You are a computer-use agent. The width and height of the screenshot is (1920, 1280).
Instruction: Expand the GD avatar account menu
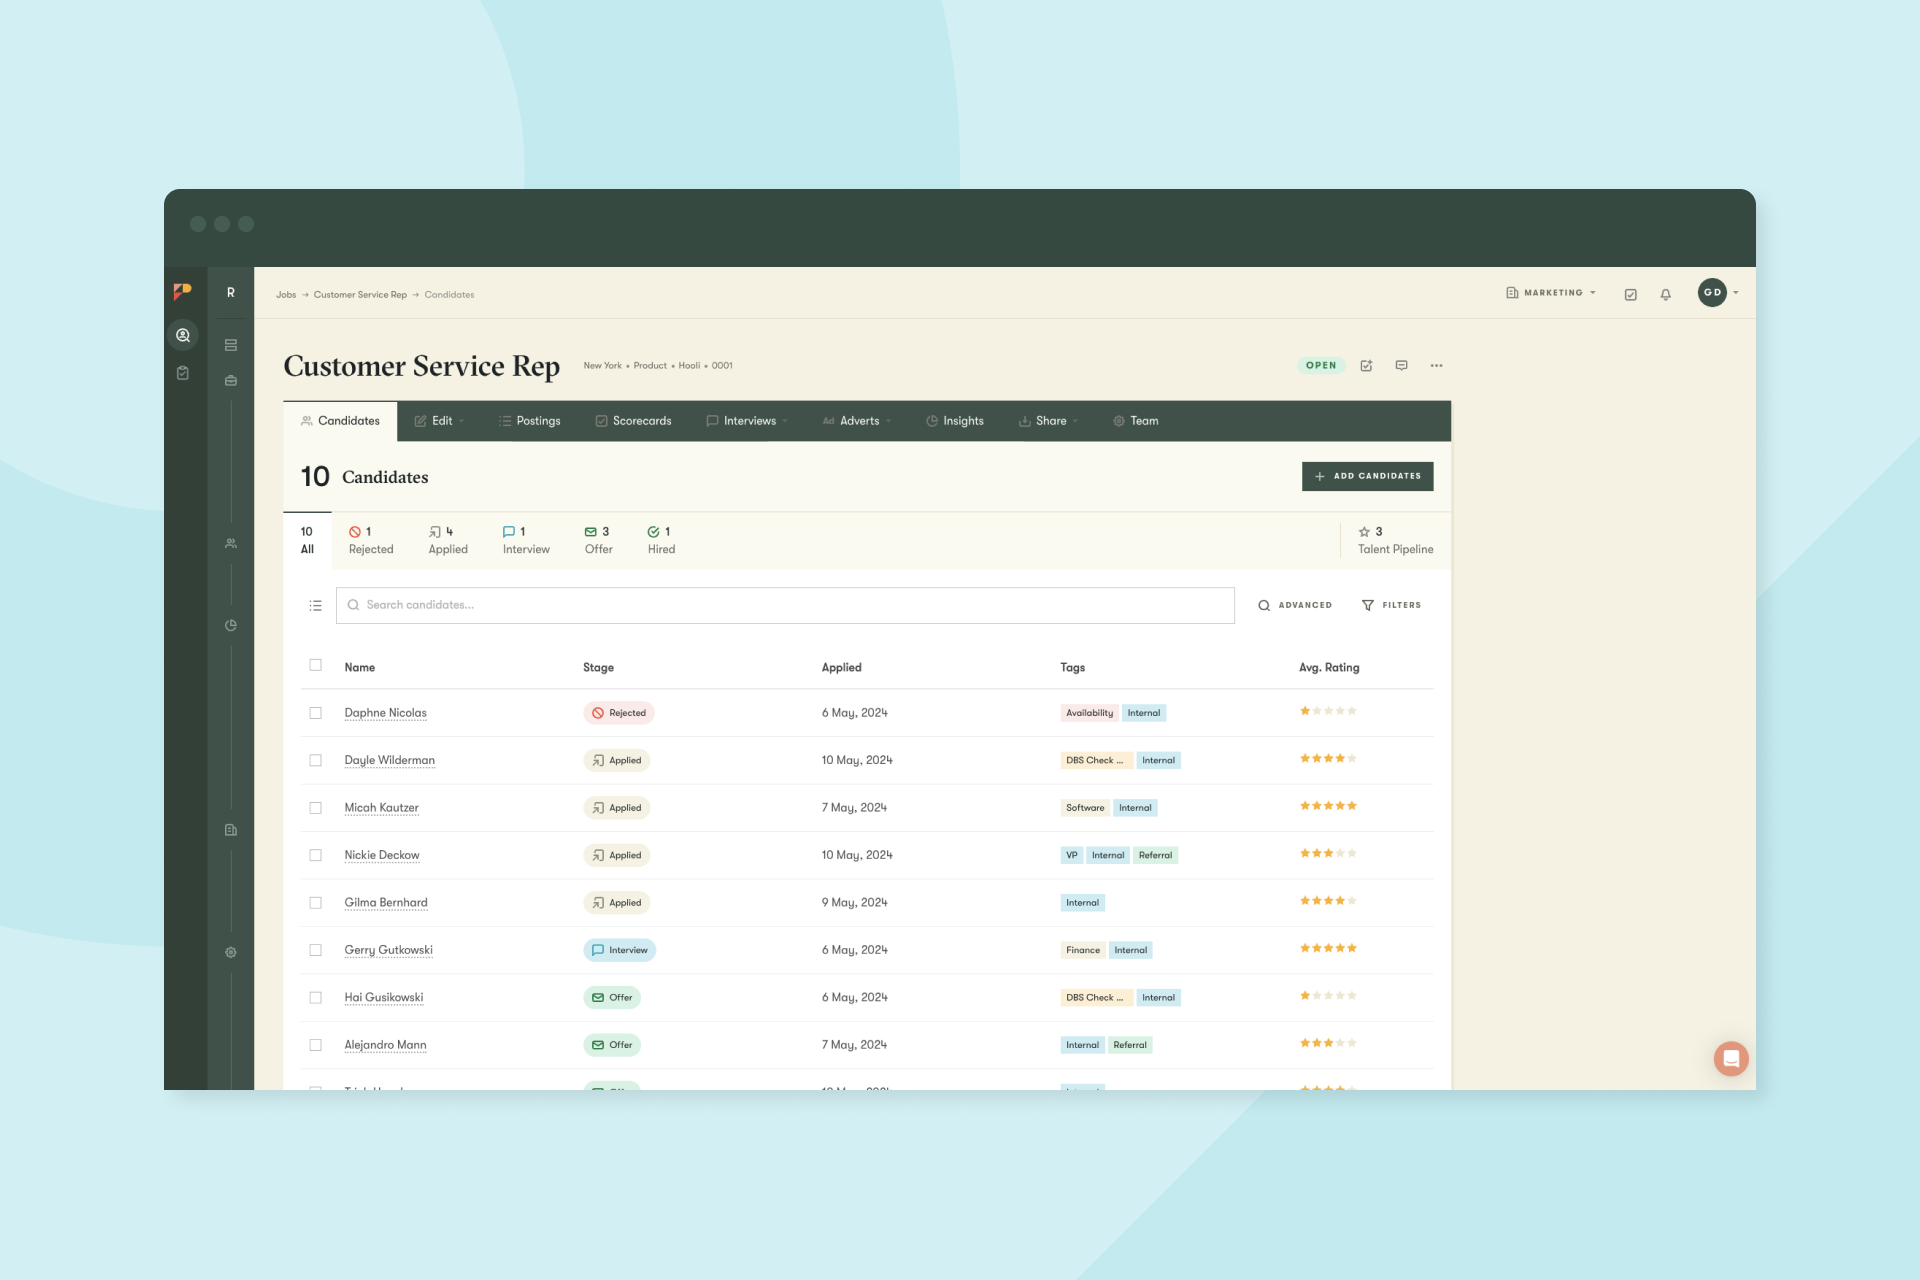[1716, 293]
